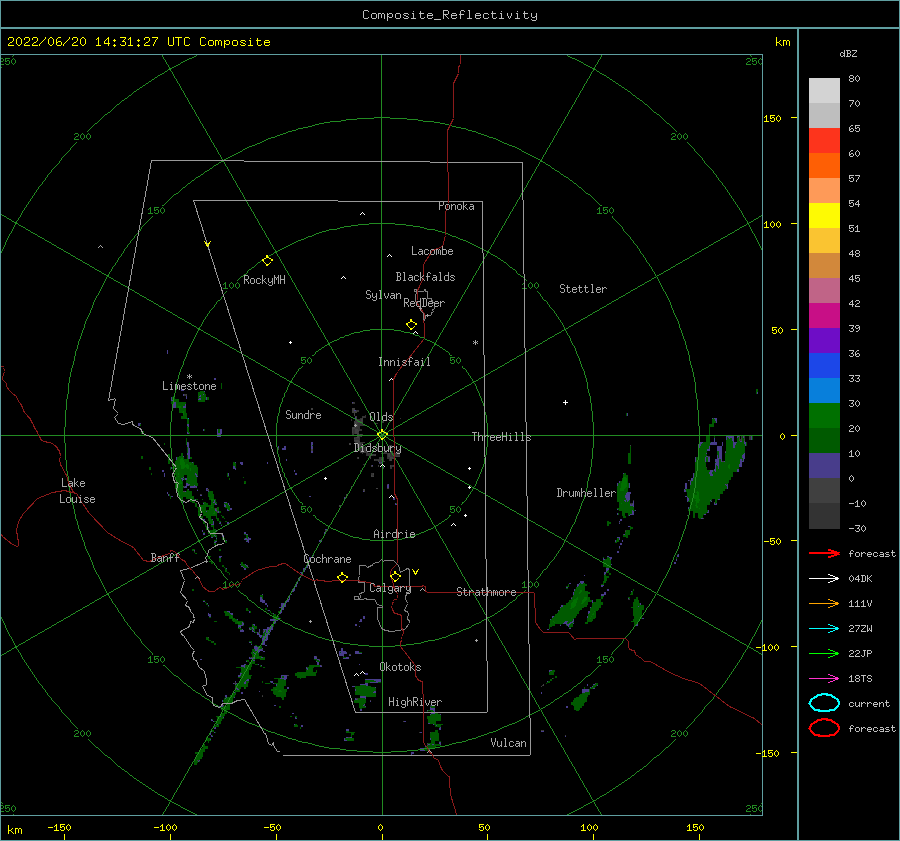Viewport: 900px width, 841px height.
Task: Click the yellow diamond marker above Calgary label
Action: click(x=395, y=576)
